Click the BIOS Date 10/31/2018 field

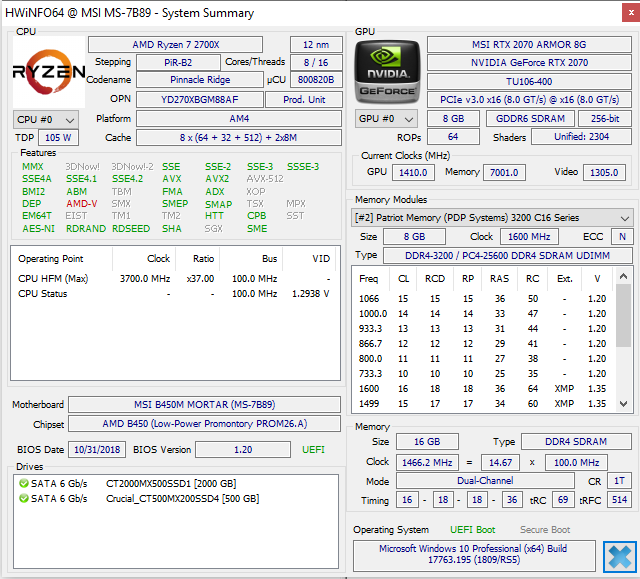coord(97,449)
